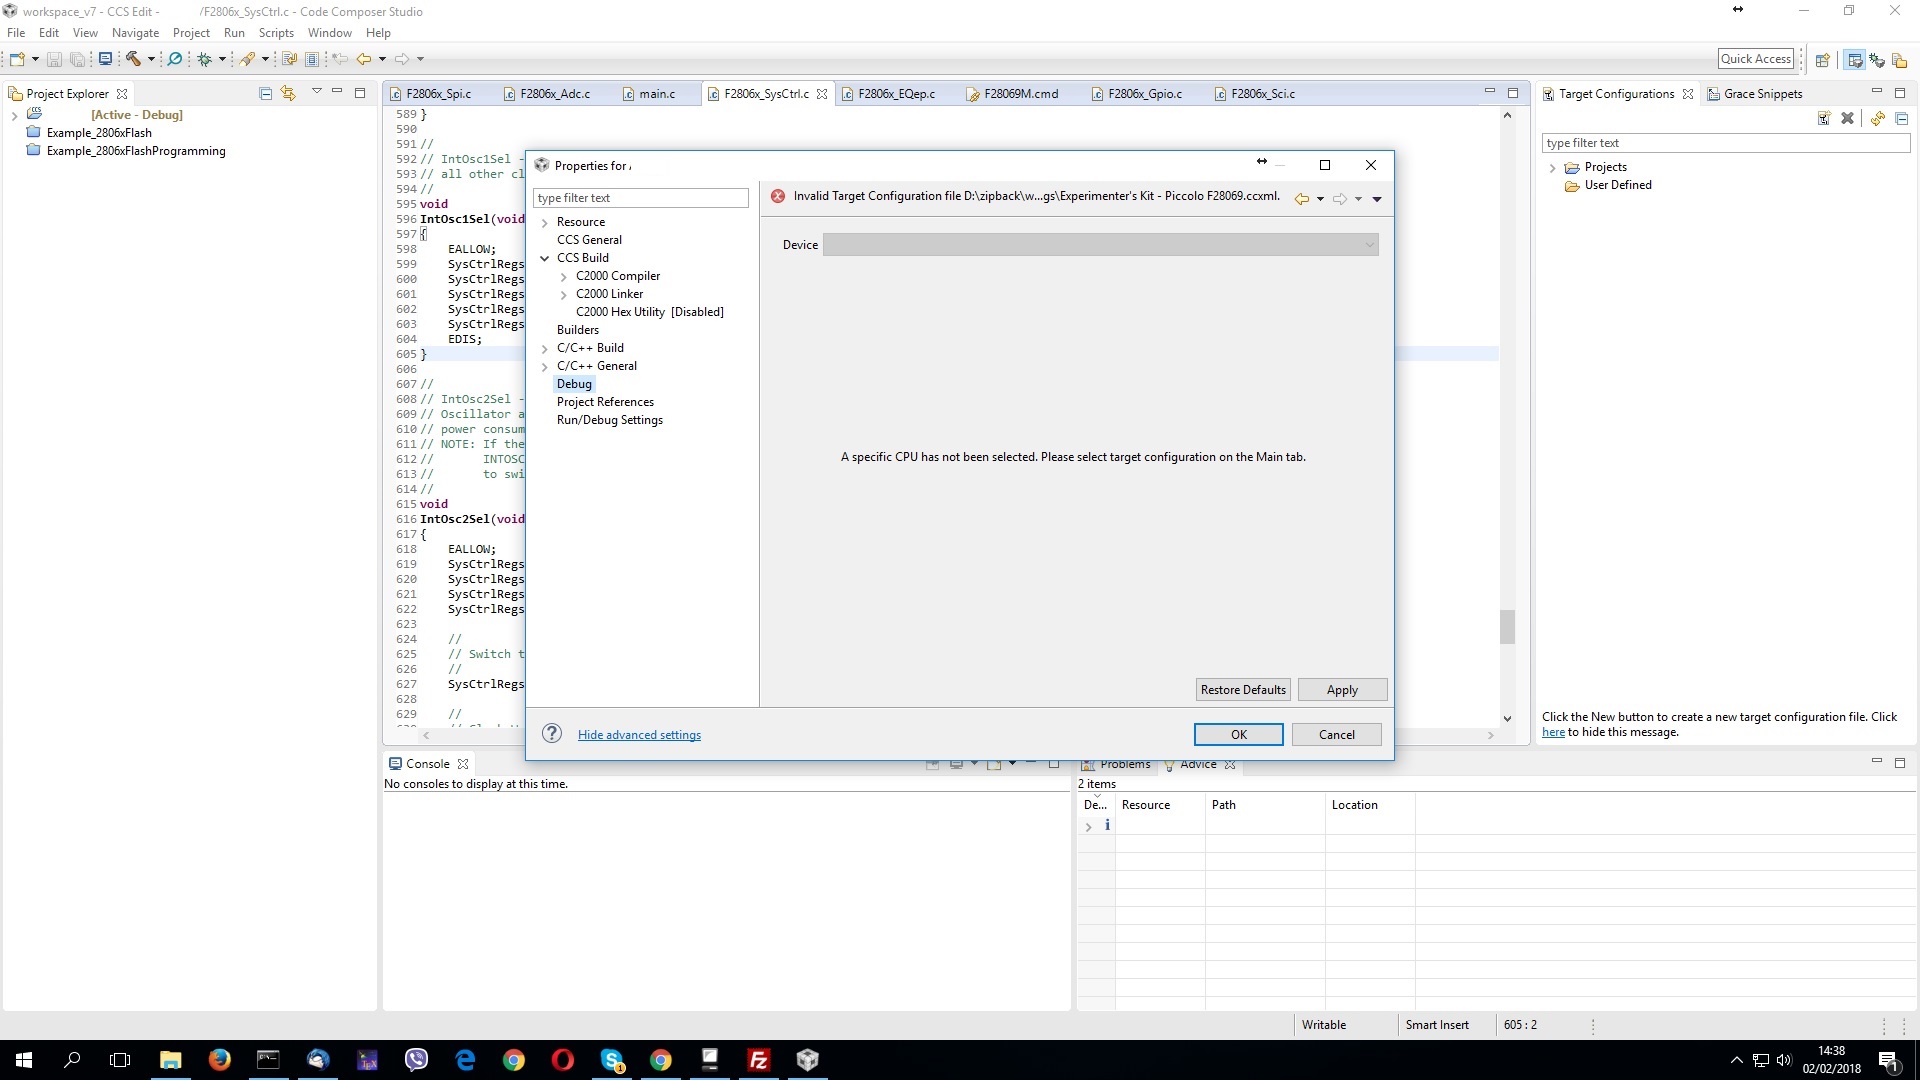This screenshot has height=1080, width=1920.
Task: Click the magnifier search toolbar icon
Action: (x=175, y=59)
